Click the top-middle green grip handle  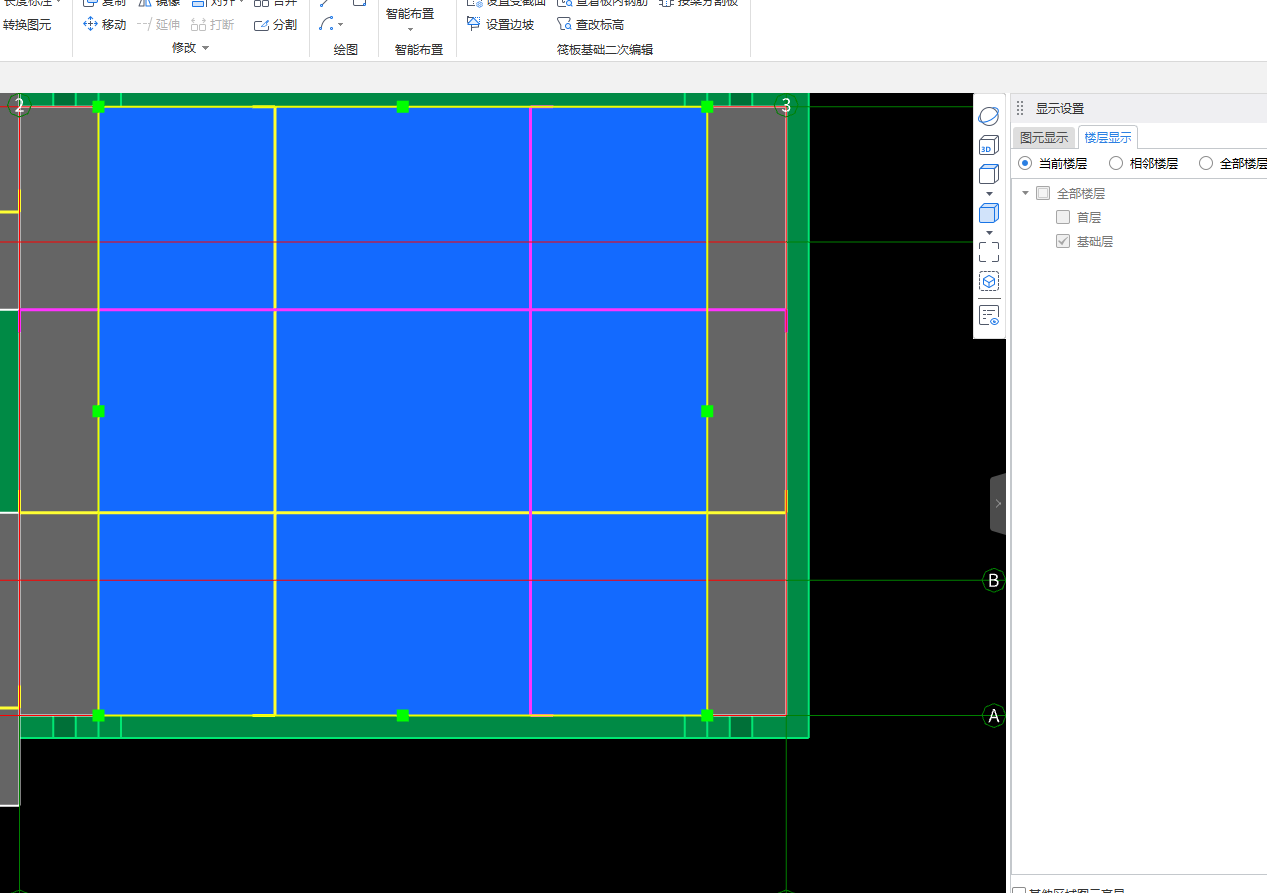pyautogui.click(x=403, y=106)
